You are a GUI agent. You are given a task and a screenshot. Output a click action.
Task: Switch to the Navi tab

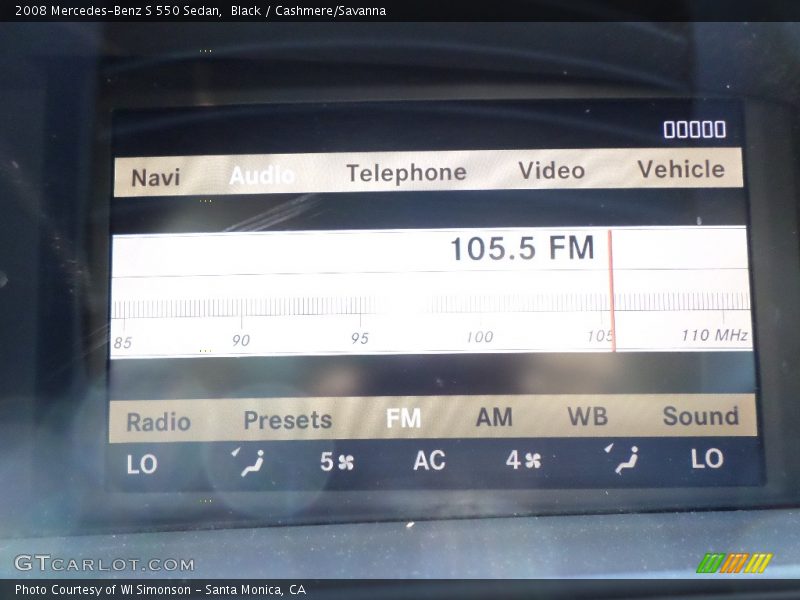coord(156,177)
